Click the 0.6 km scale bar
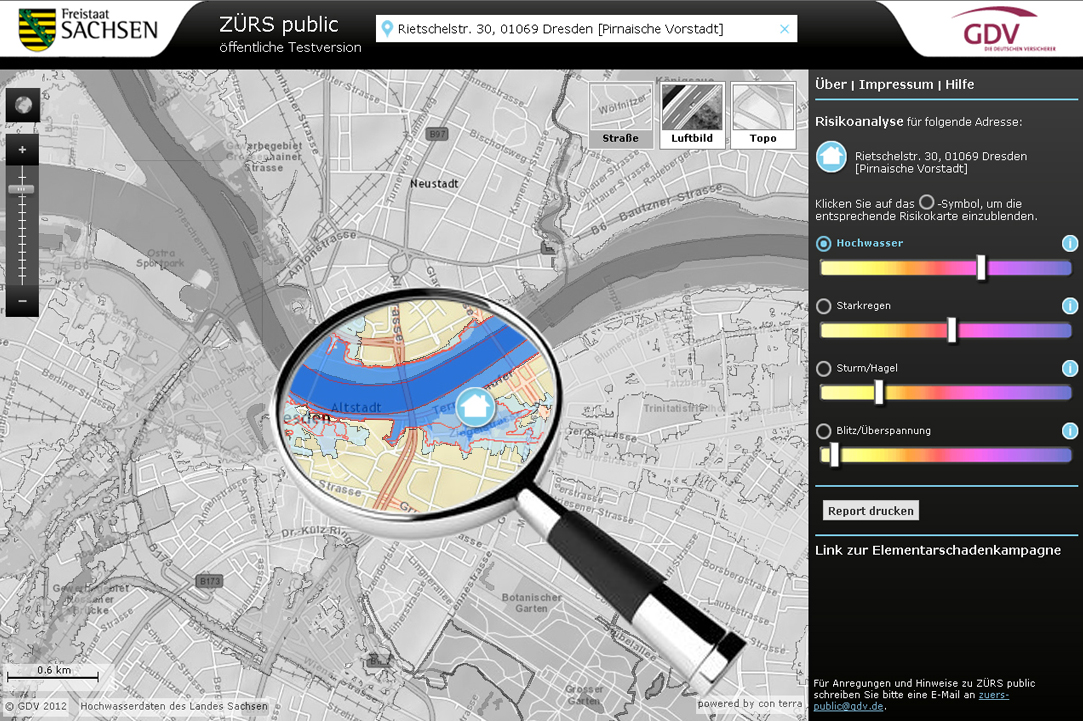The width and height of the screenshot is (1083, 721). pos(53,674)
